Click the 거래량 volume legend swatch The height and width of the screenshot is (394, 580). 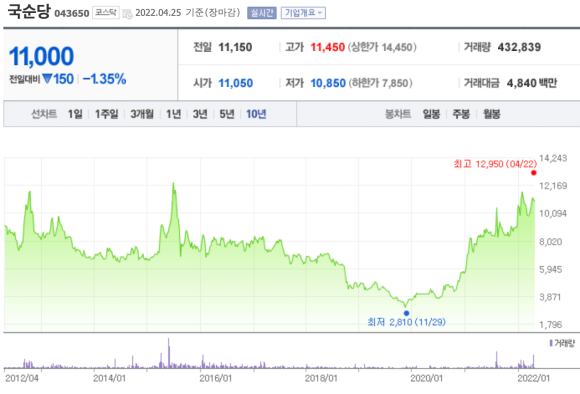[x=551, y=343]
